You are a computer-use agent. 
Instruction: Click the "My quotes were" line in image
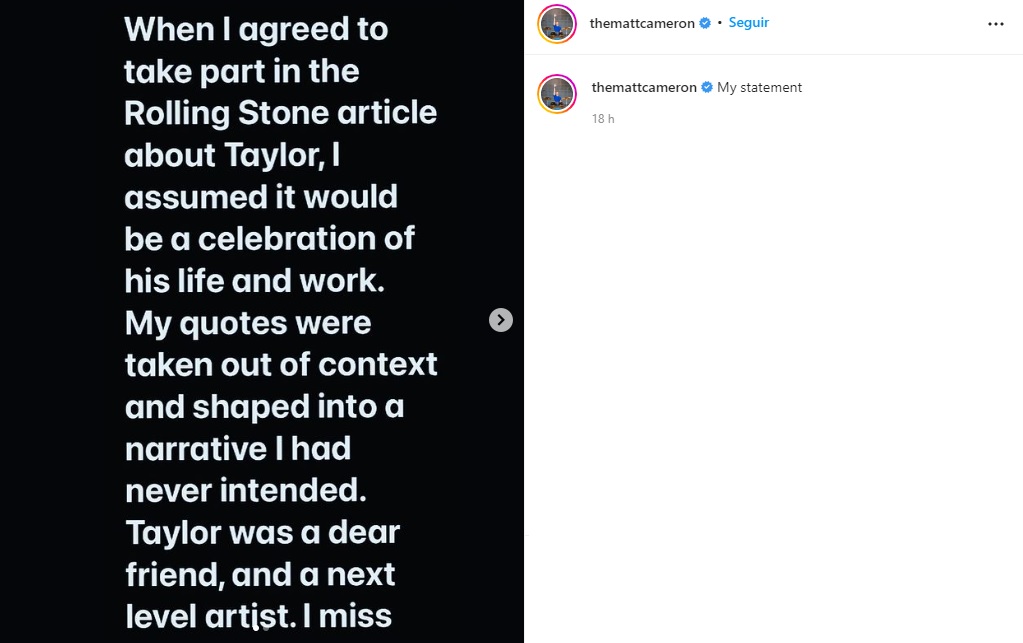248,323
